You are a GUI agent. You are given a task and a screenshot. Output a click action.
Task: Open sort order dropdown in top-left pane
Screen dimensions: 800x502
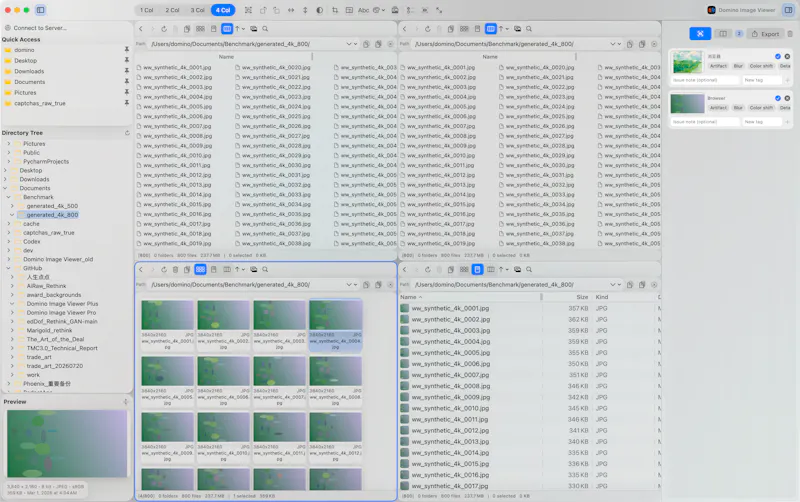pos(240,29)
